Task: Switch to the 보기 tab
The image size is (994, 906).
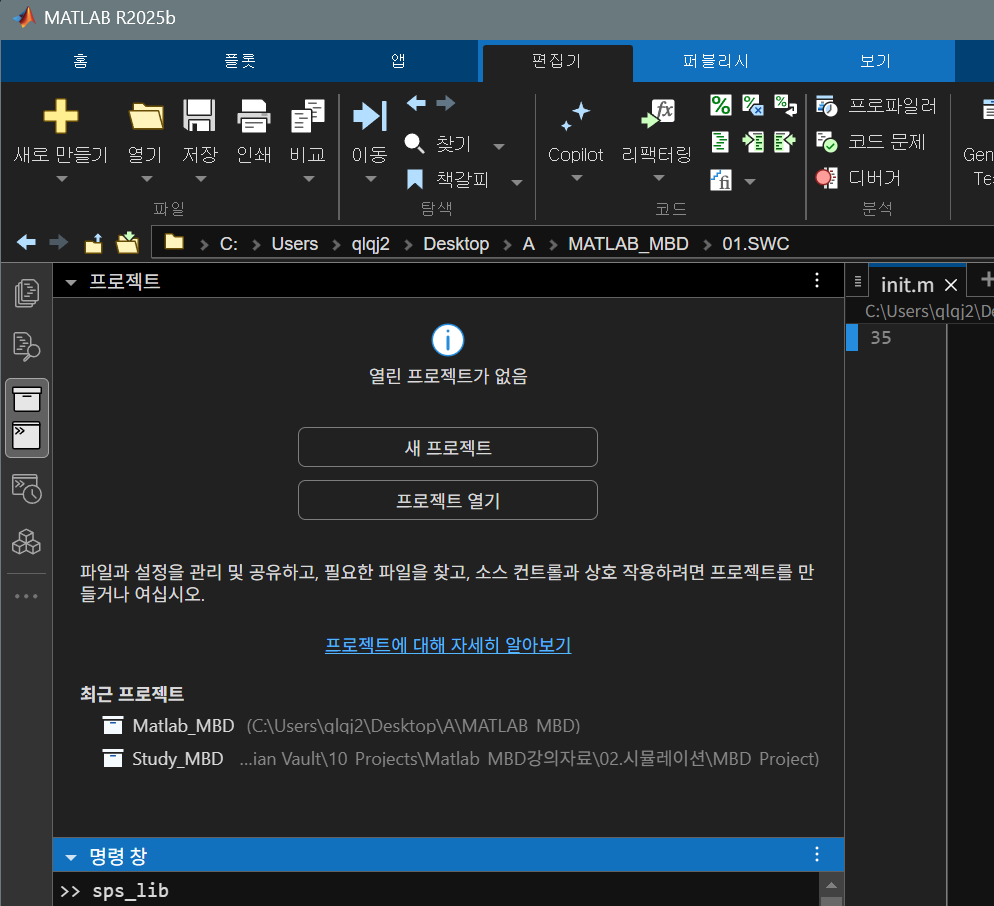Action: coord(875,61)
